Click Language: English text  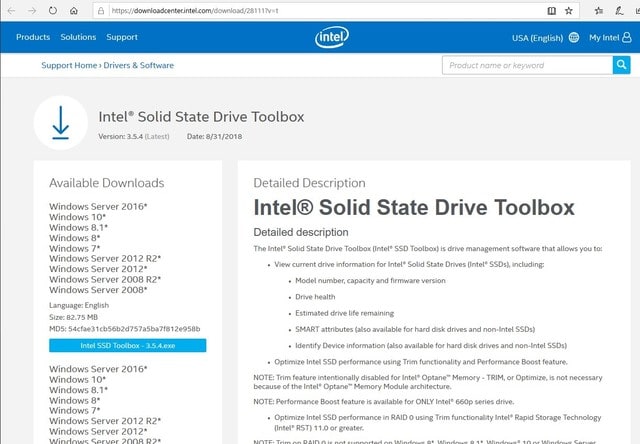coord(79,305)
